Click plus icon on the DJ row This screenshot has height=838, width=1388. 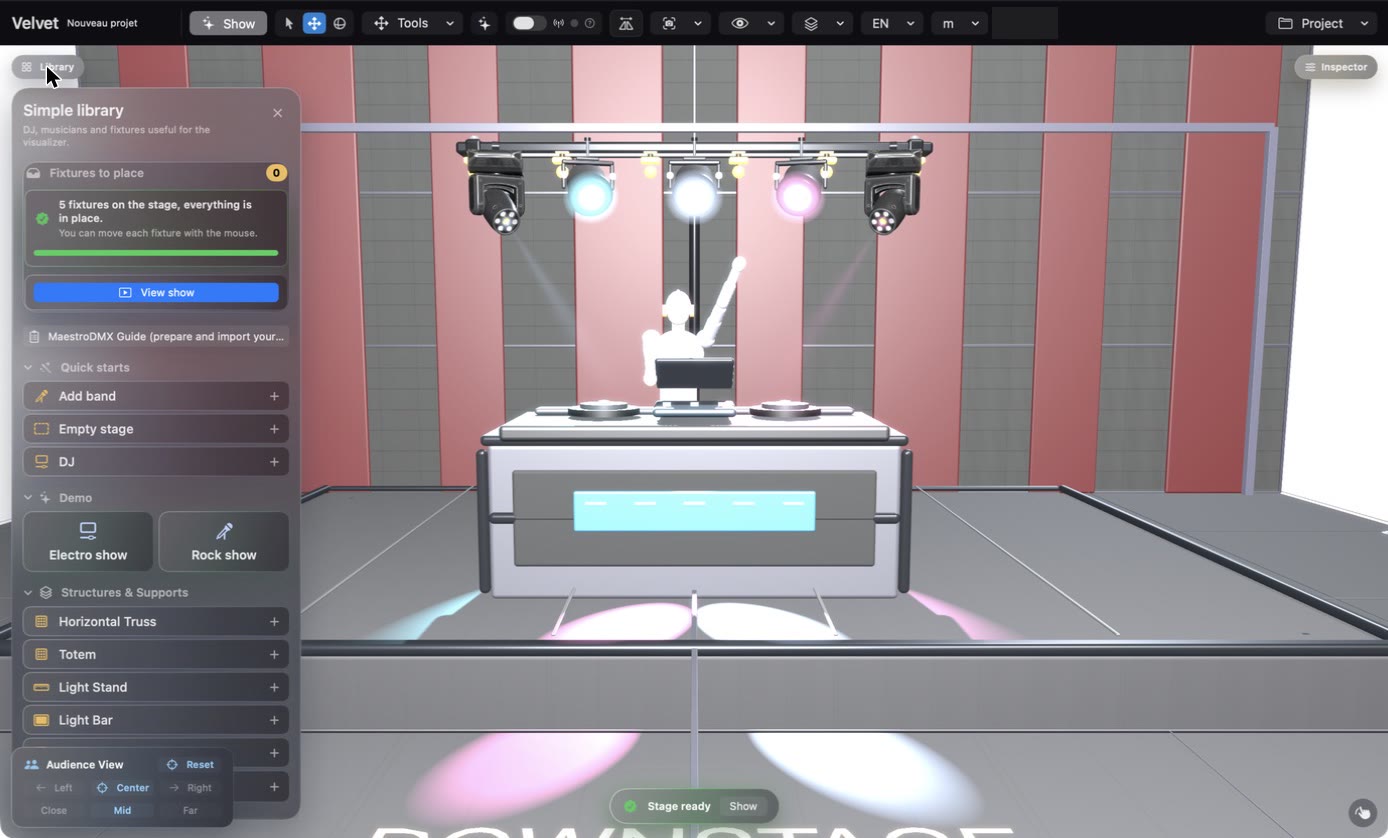pos(274,462)
